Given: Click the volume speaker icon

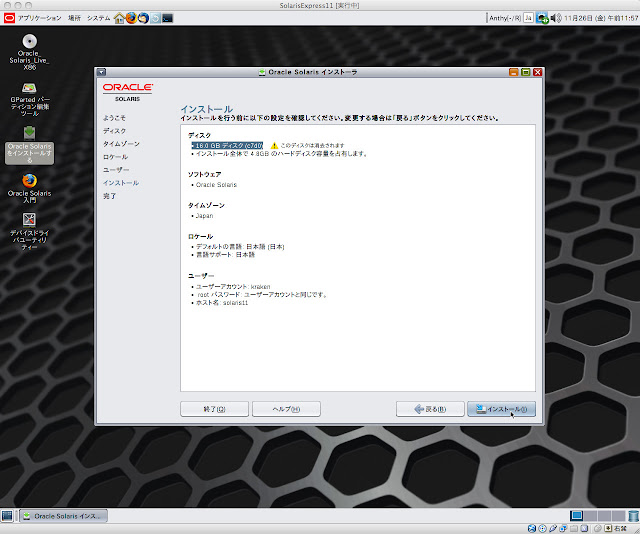Looking at the screenshot, I should (x=555, y=18).
